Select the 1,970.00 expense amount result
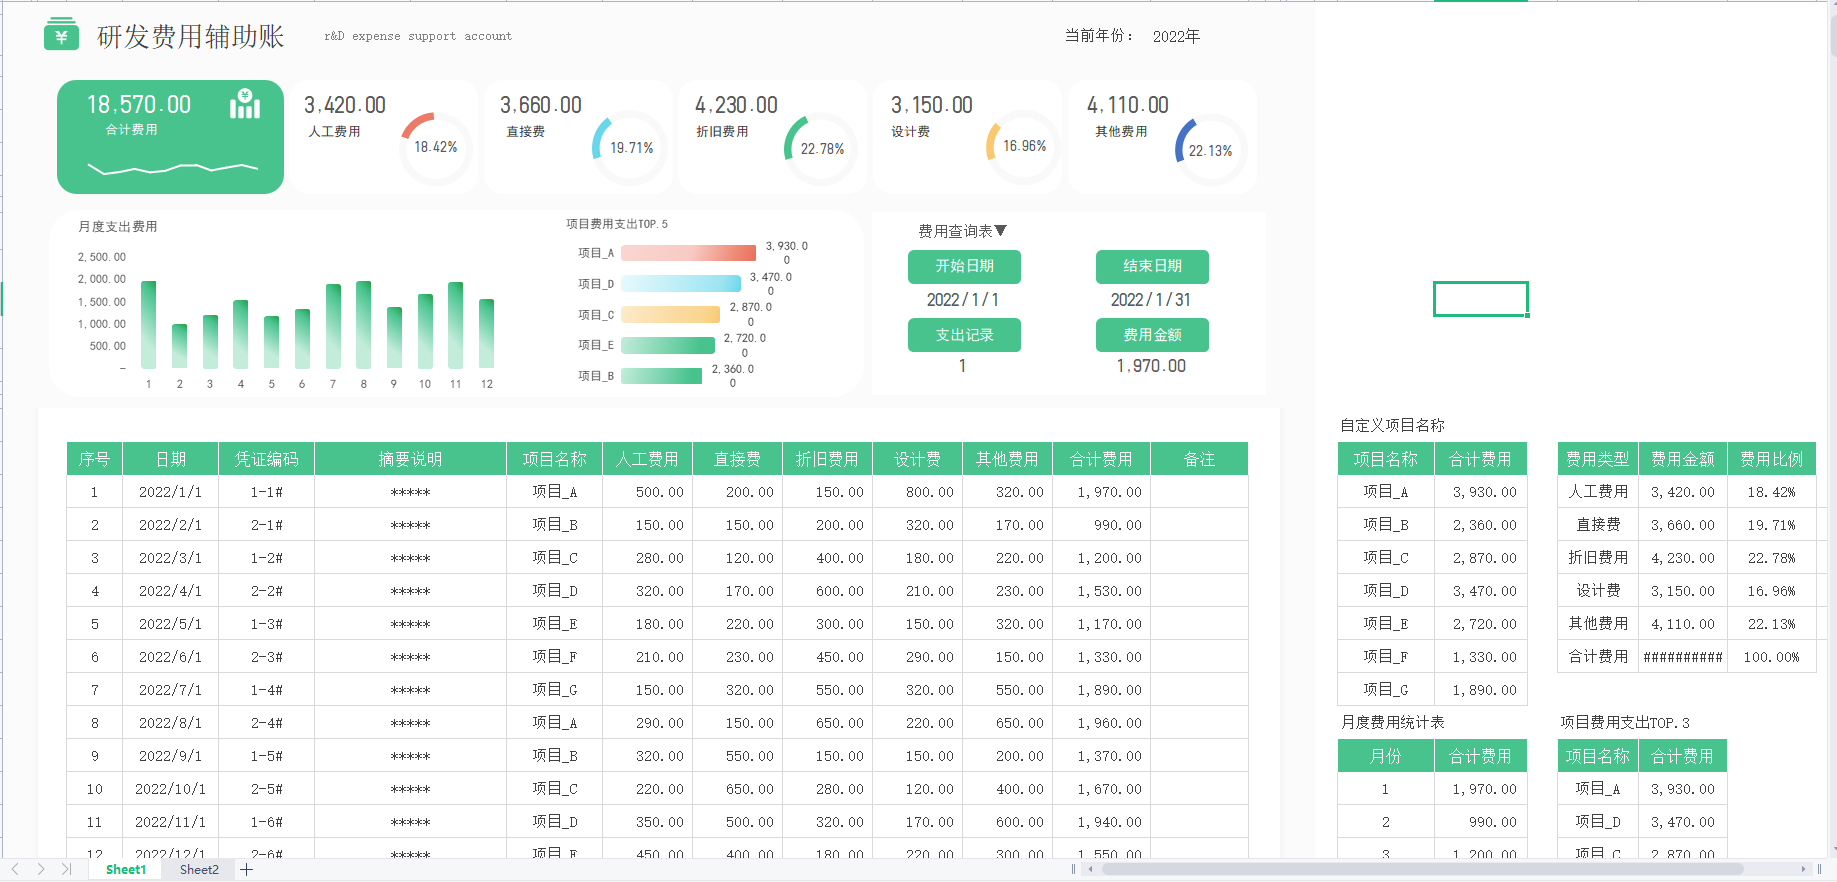The height and width of the screenshot is (882, 1837). (x=1151, y=366)
